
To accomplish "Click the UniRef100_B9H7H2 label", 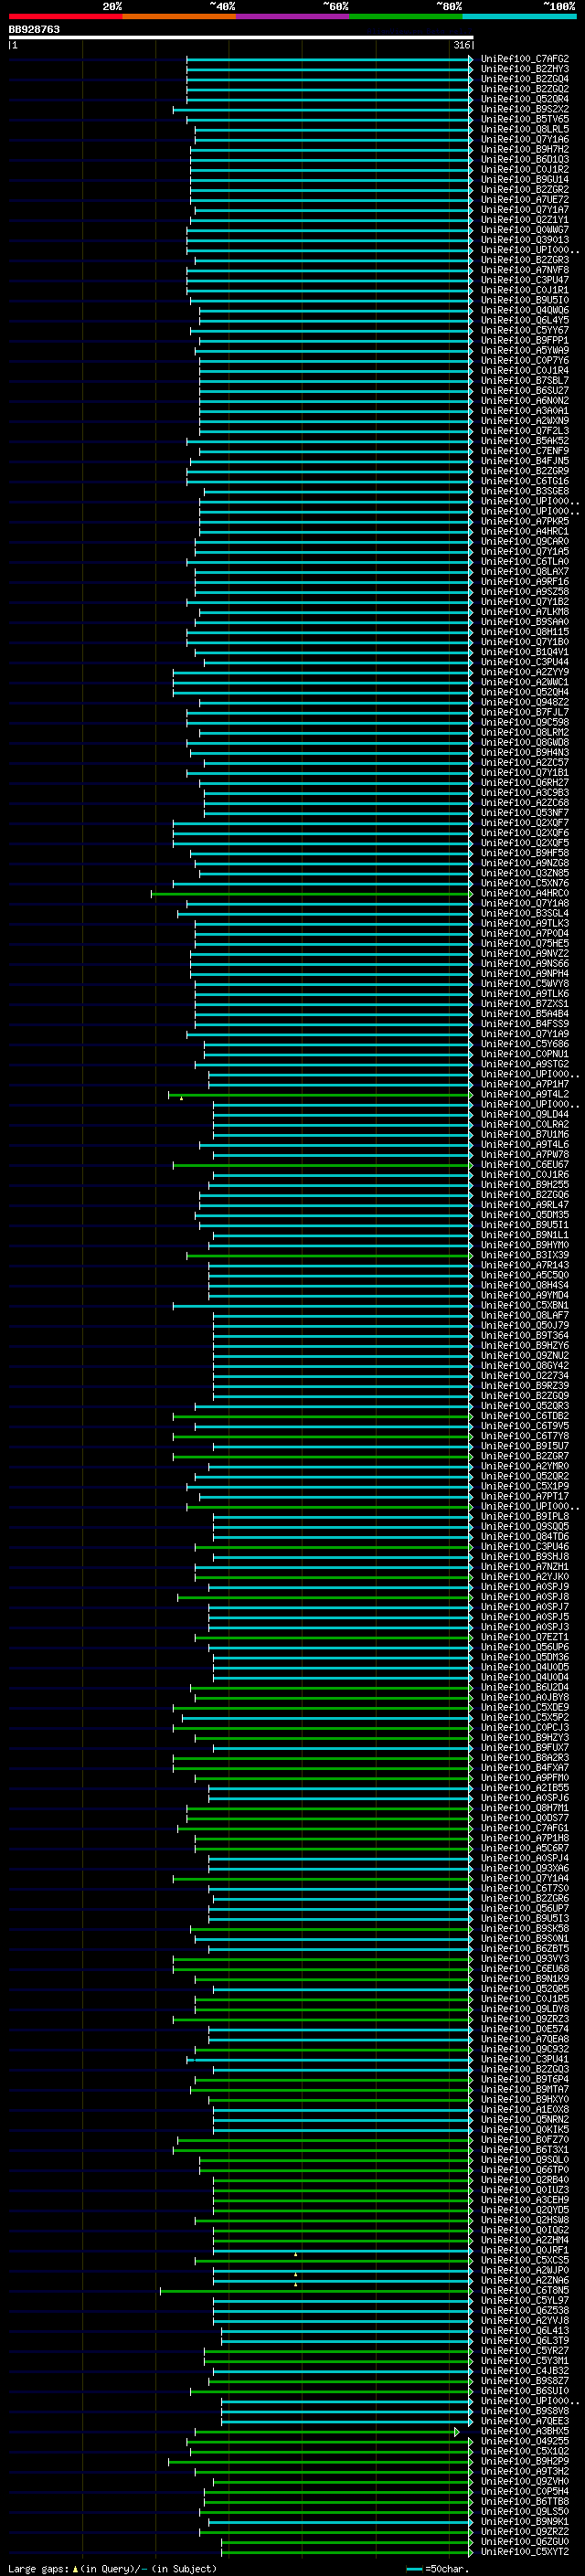I will pyautogui.click(x=525, y=149).
